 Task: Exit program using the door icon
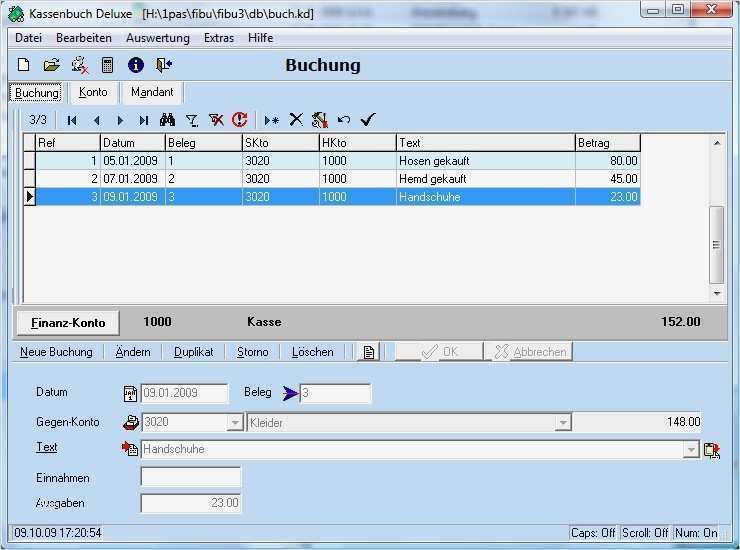pos(164,65)
